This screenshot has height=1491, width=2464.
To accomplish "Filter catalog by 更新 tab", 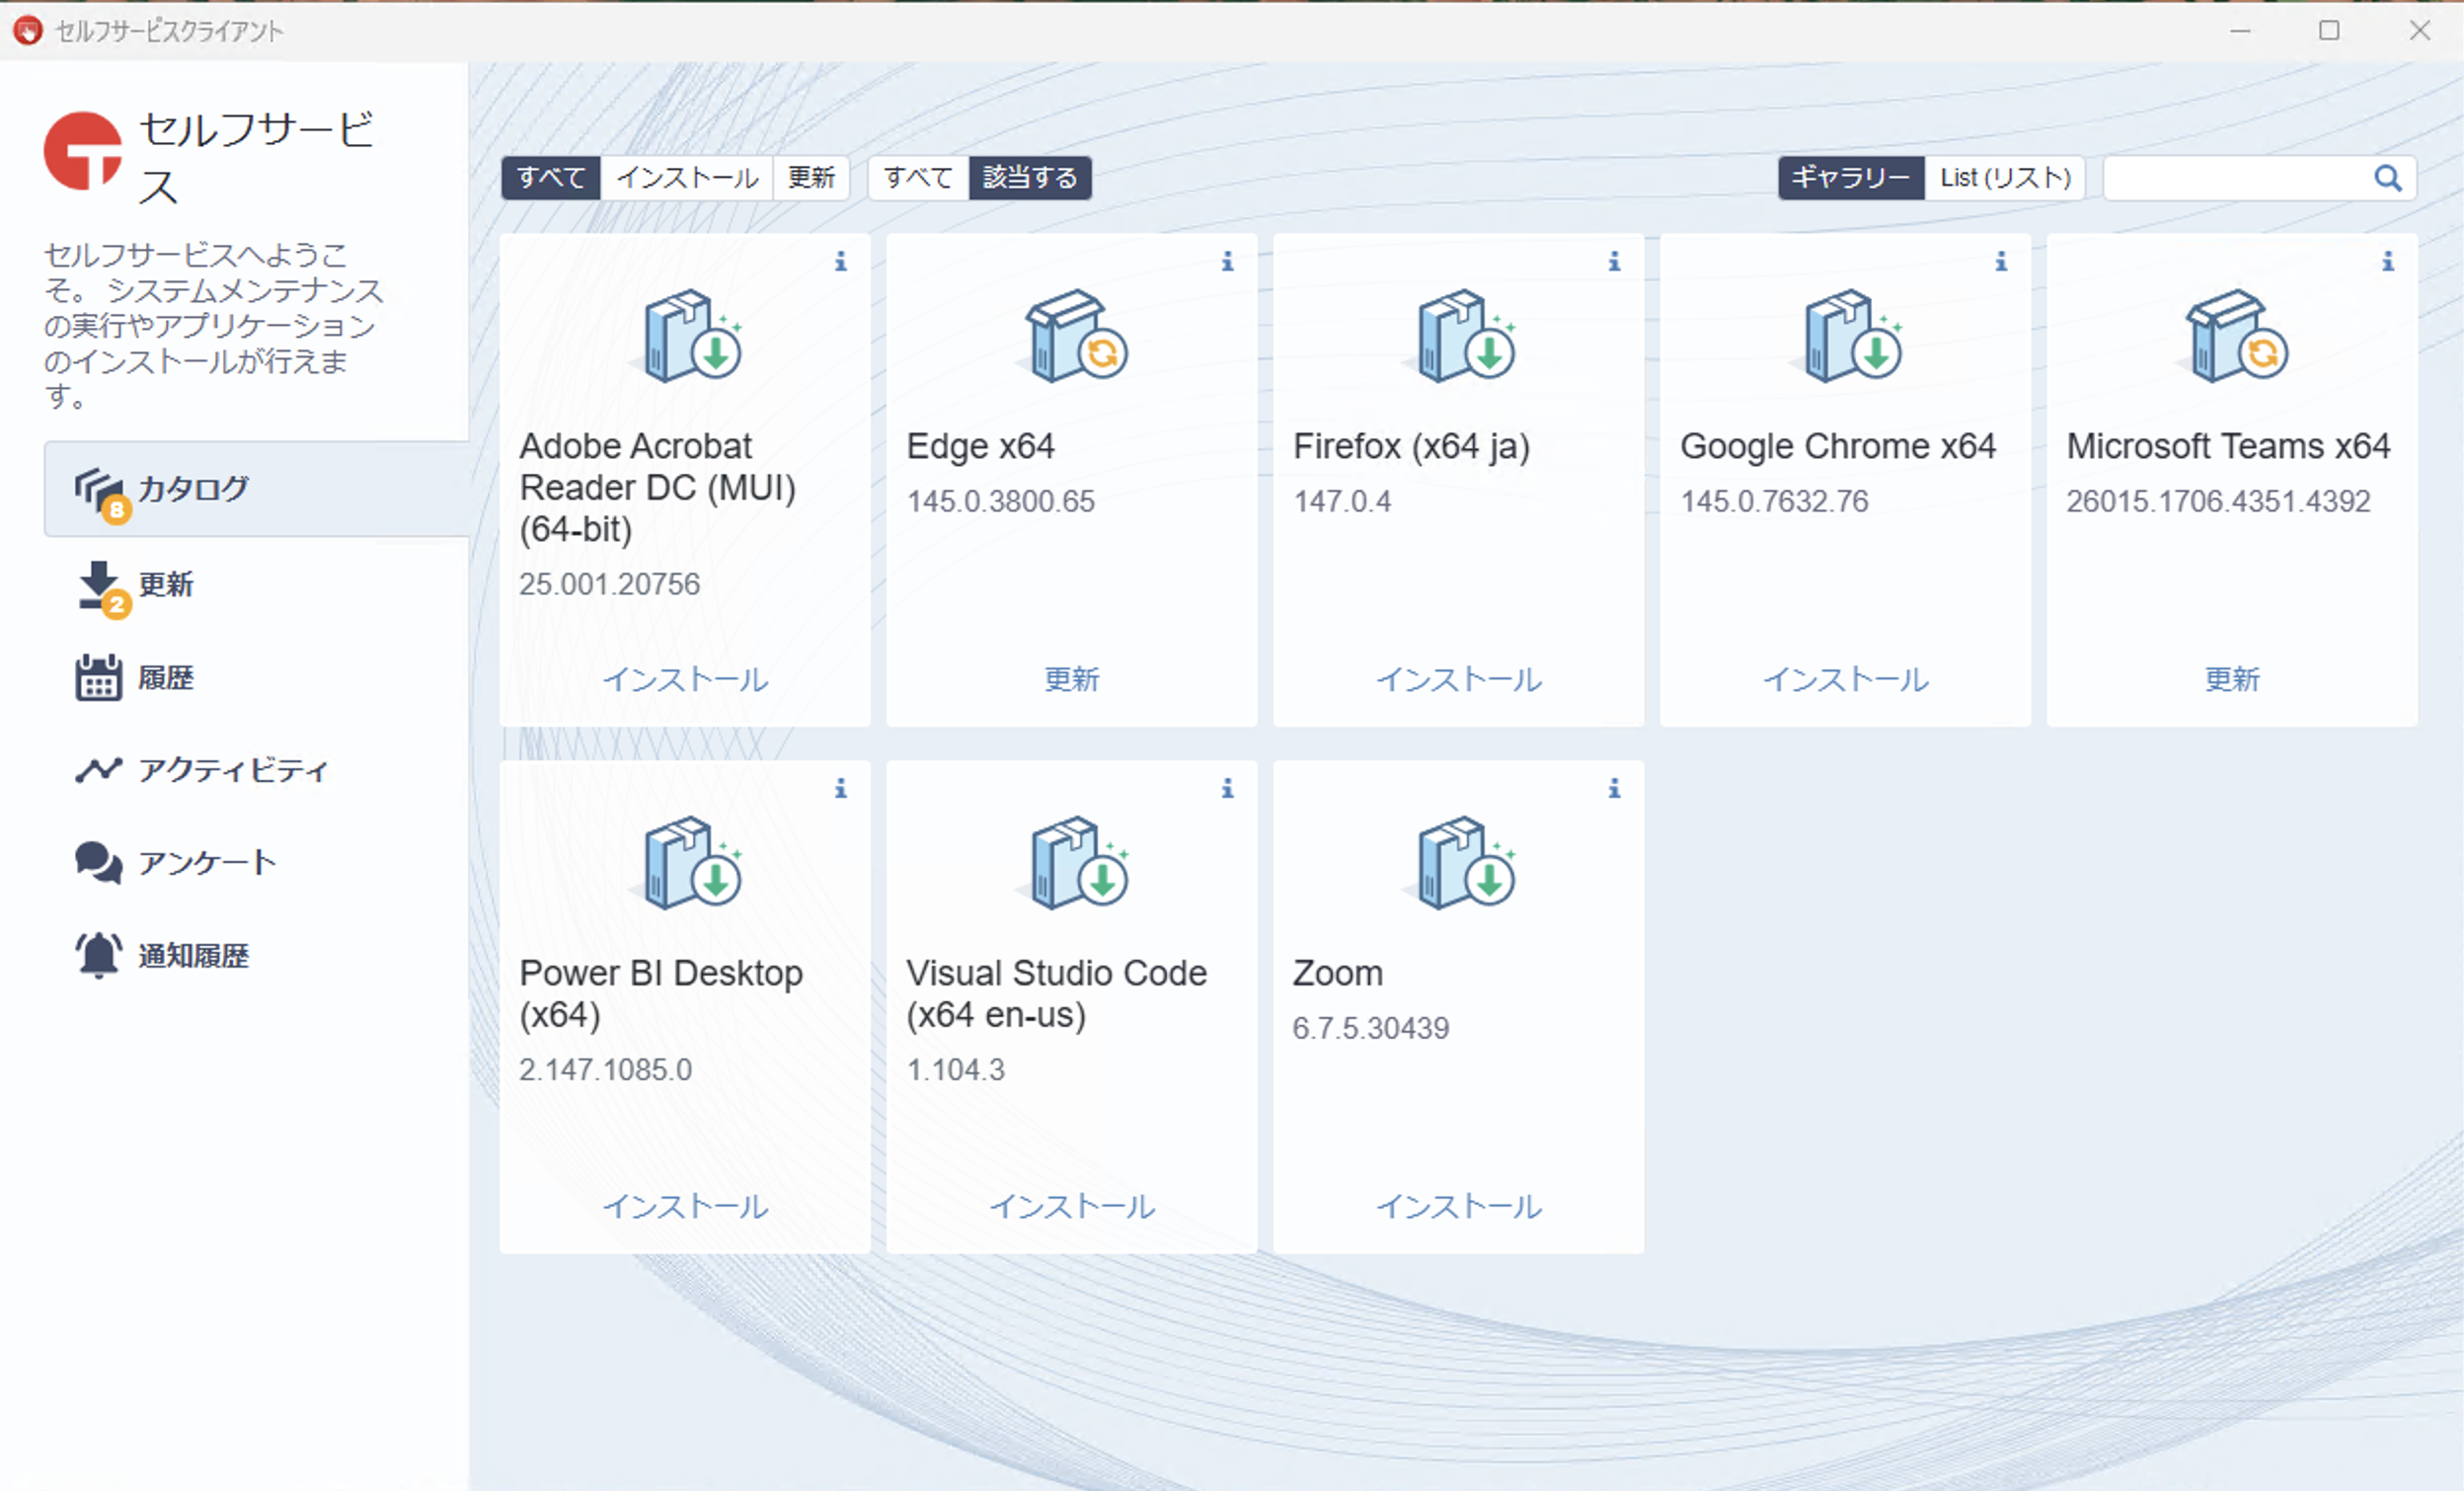I will click(810, 178).
